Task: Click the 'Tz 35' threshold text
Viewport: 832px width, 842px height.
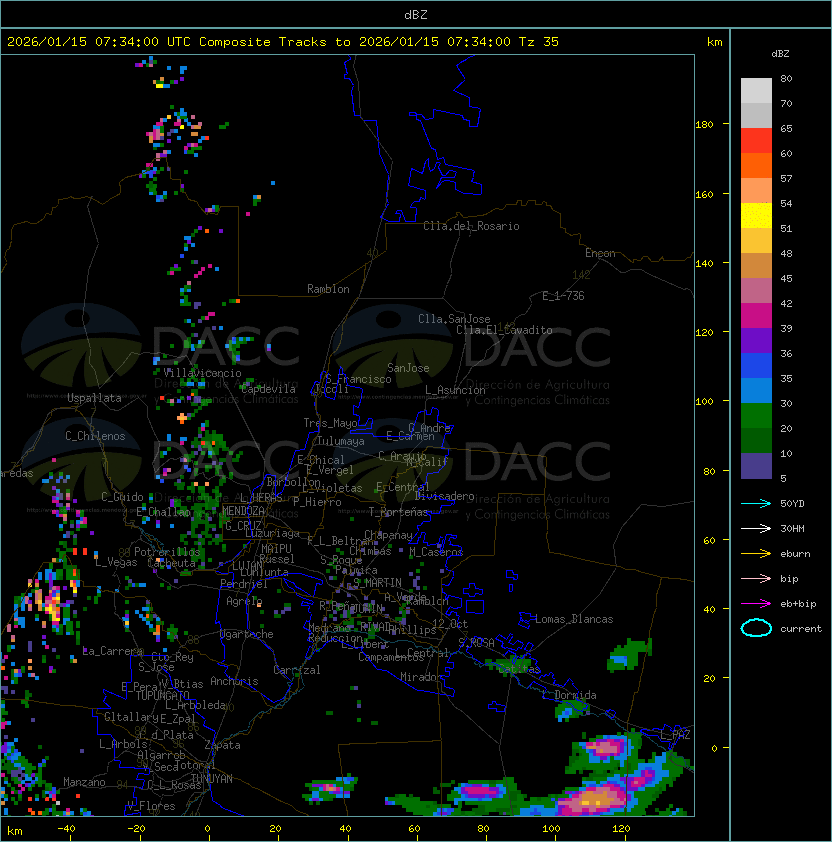Action: (539, 42)
